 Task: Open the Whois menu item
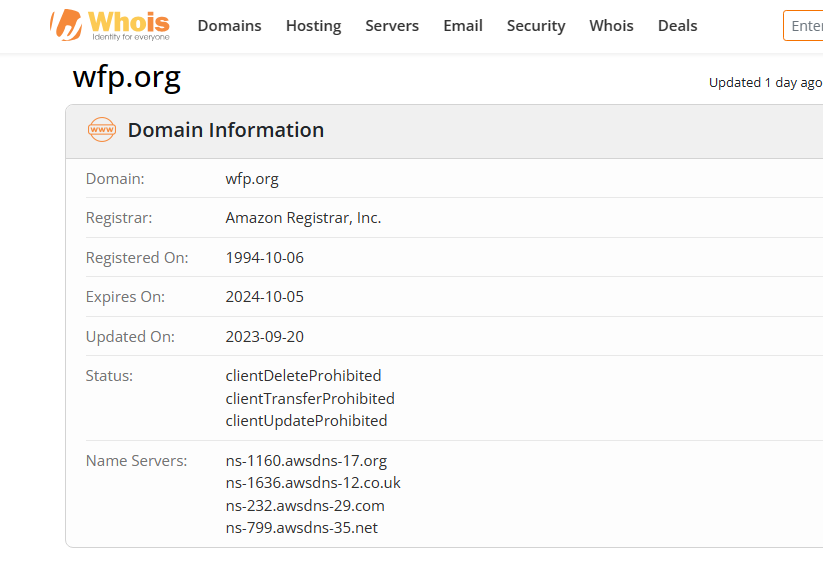[x=611, y=26]
